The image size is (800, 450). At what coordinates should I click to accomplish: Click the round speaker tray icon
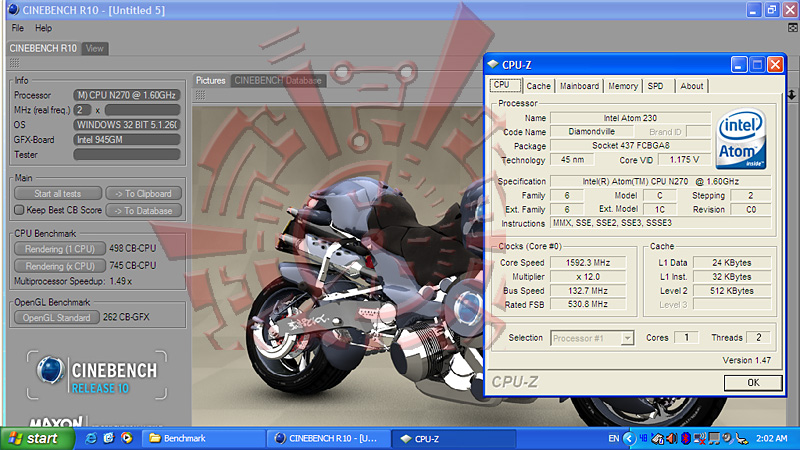coord(728,438)
